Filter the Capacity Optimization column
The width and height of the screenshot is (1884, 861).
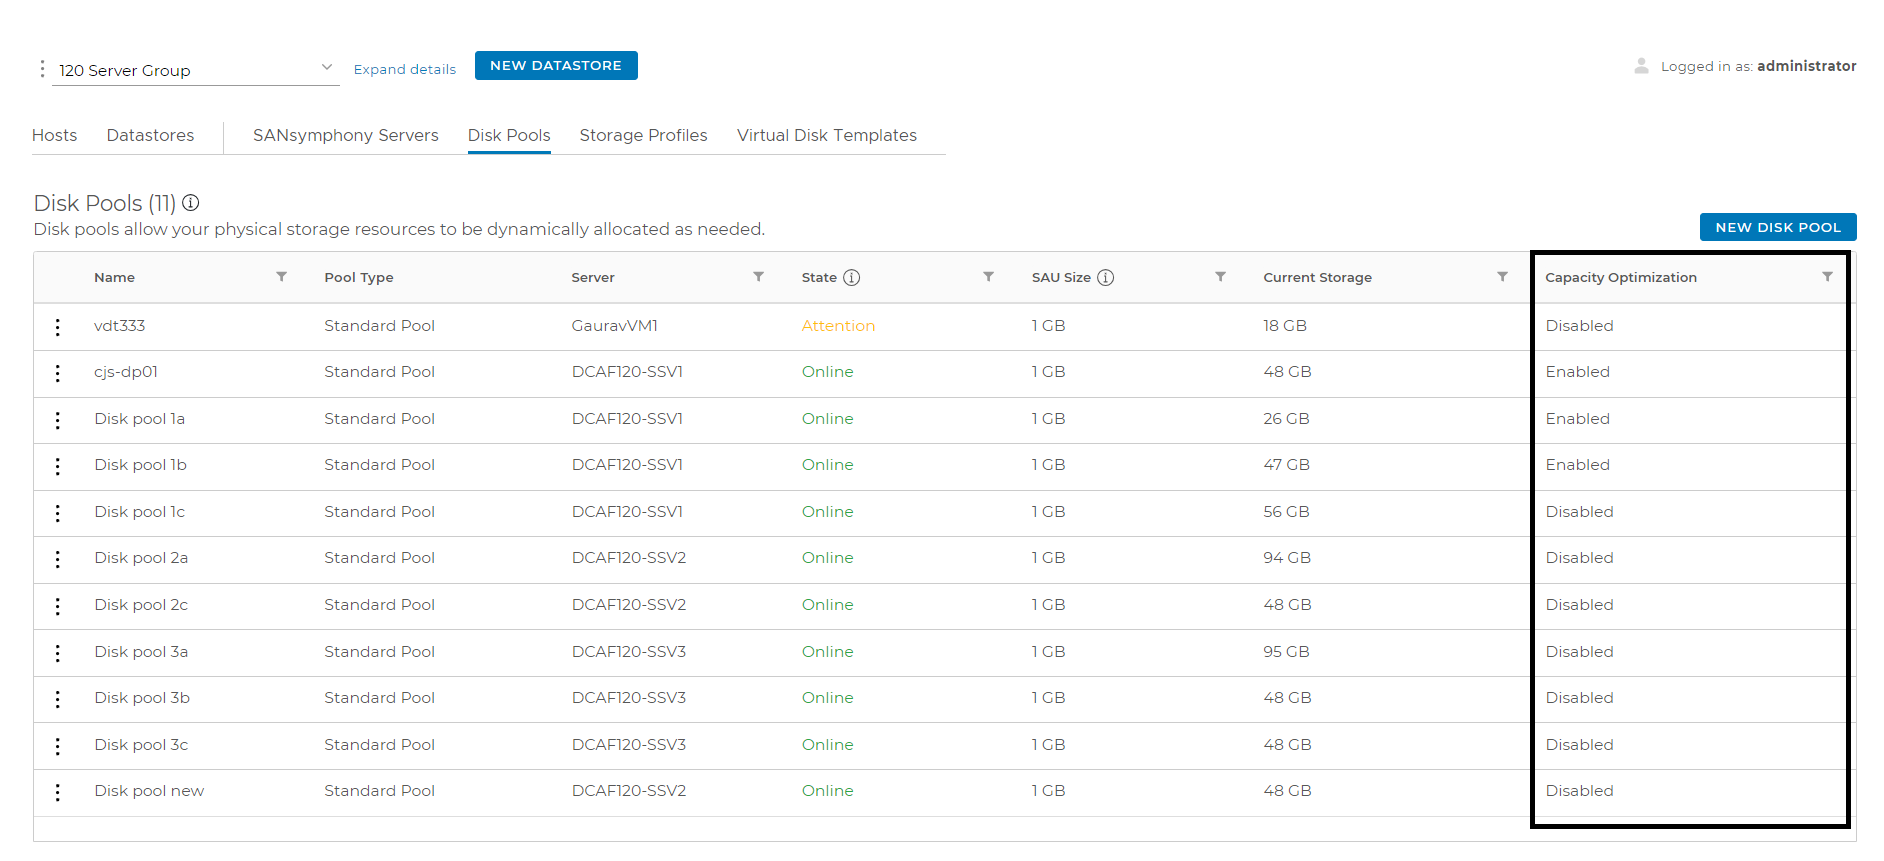point(1827,277)
